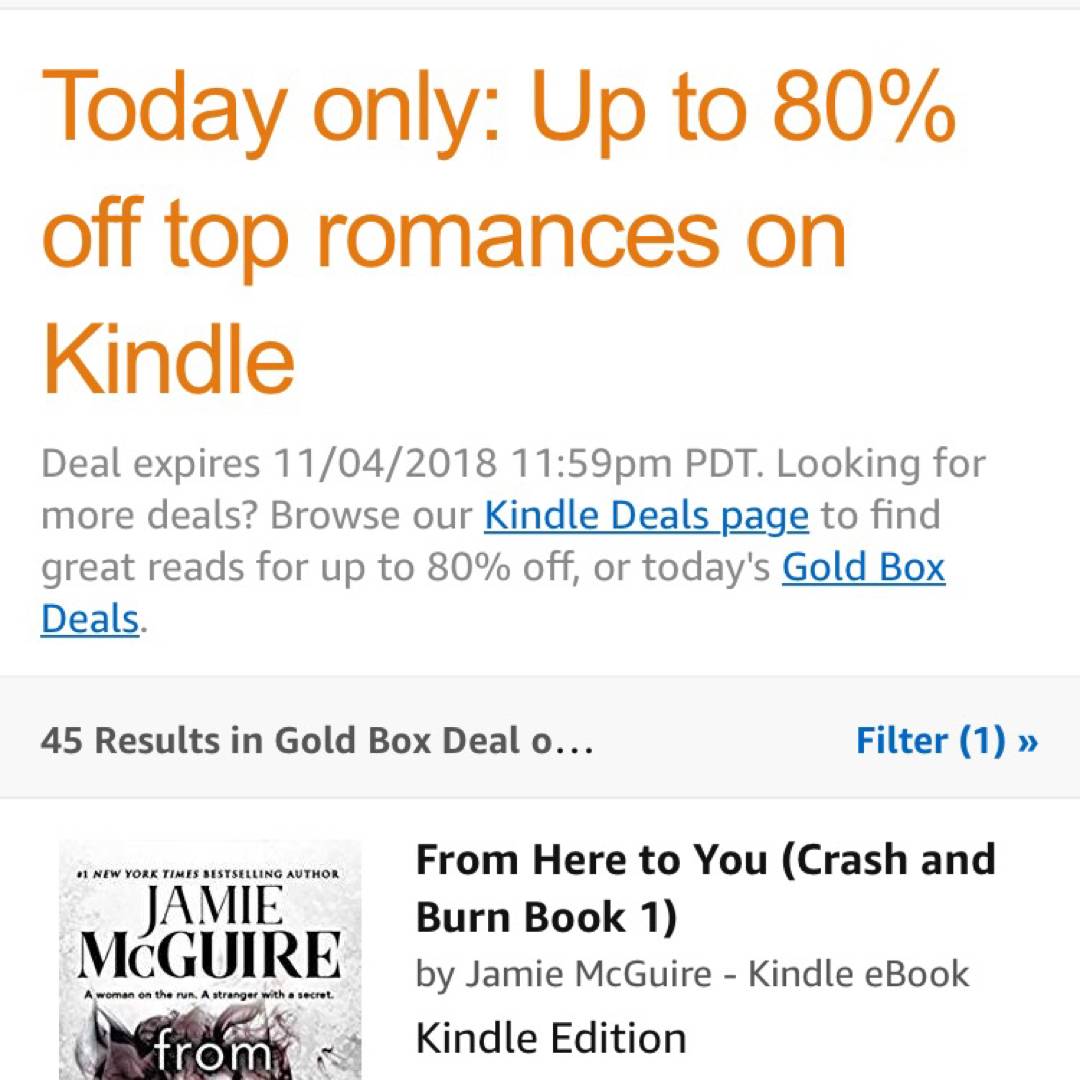Click the Gold Box link text
Viewport: 1080px width, 1080px height.
863,568
